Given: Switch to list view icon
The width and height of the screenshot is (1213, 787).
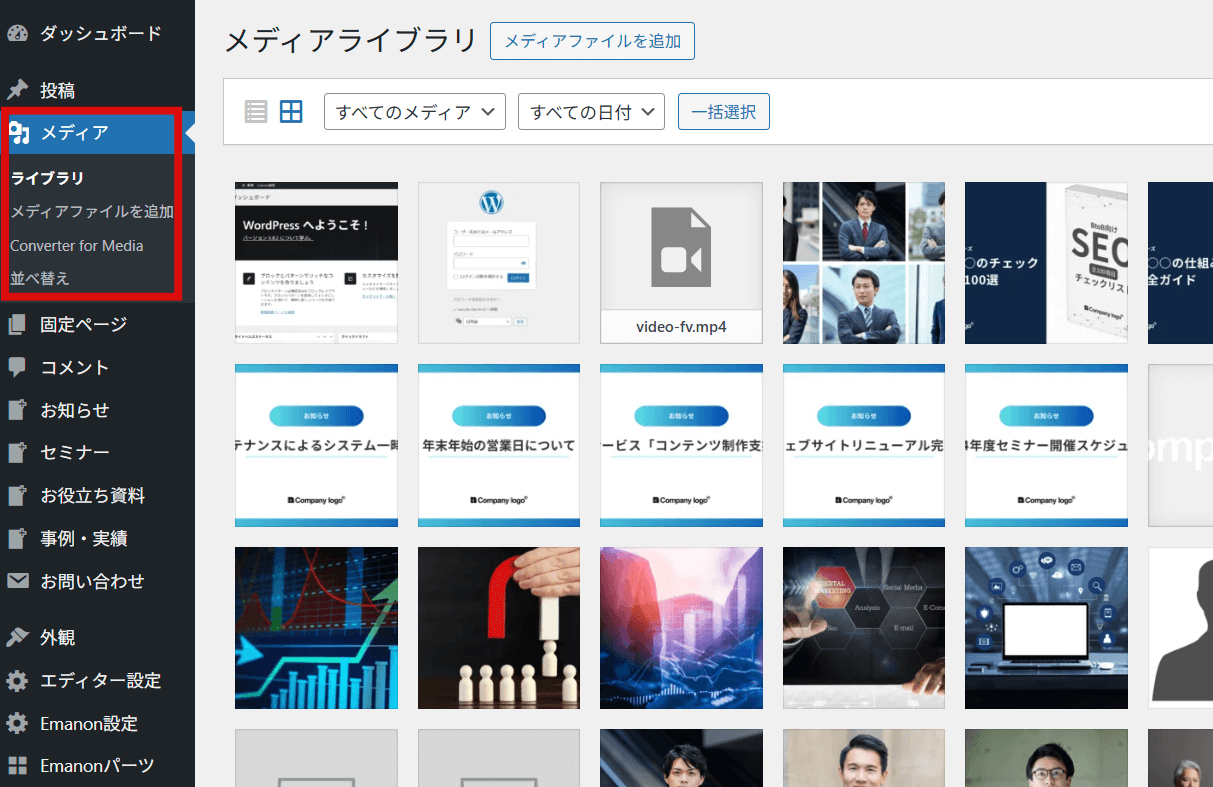Looking at the screenshot, I should [256, 112].
